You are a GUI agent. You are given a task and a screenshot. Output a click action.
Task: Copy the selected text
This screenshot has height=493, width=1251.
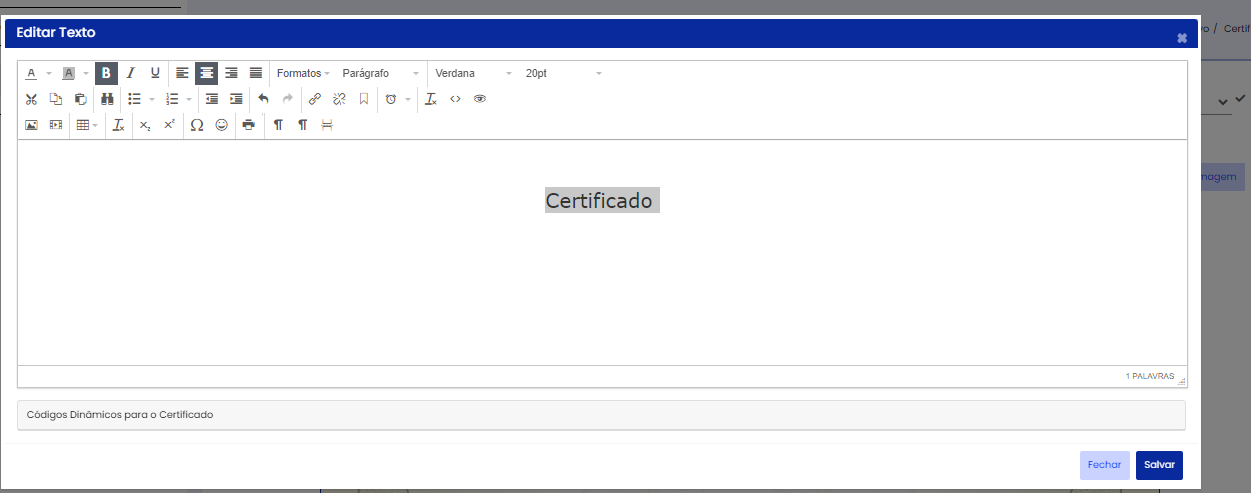coord(56,99)
